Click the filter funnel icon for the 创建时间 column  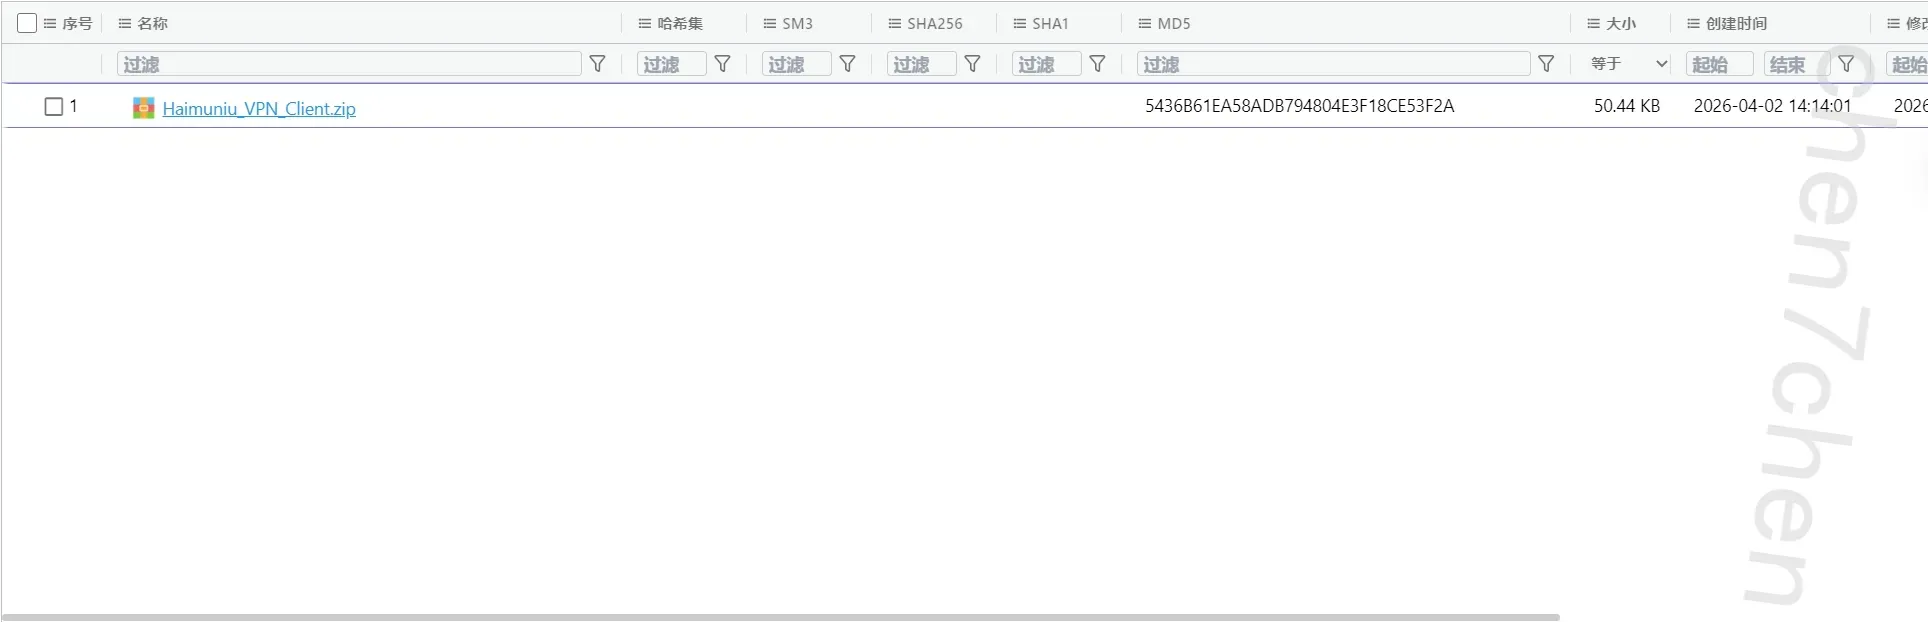point(1846,64)
